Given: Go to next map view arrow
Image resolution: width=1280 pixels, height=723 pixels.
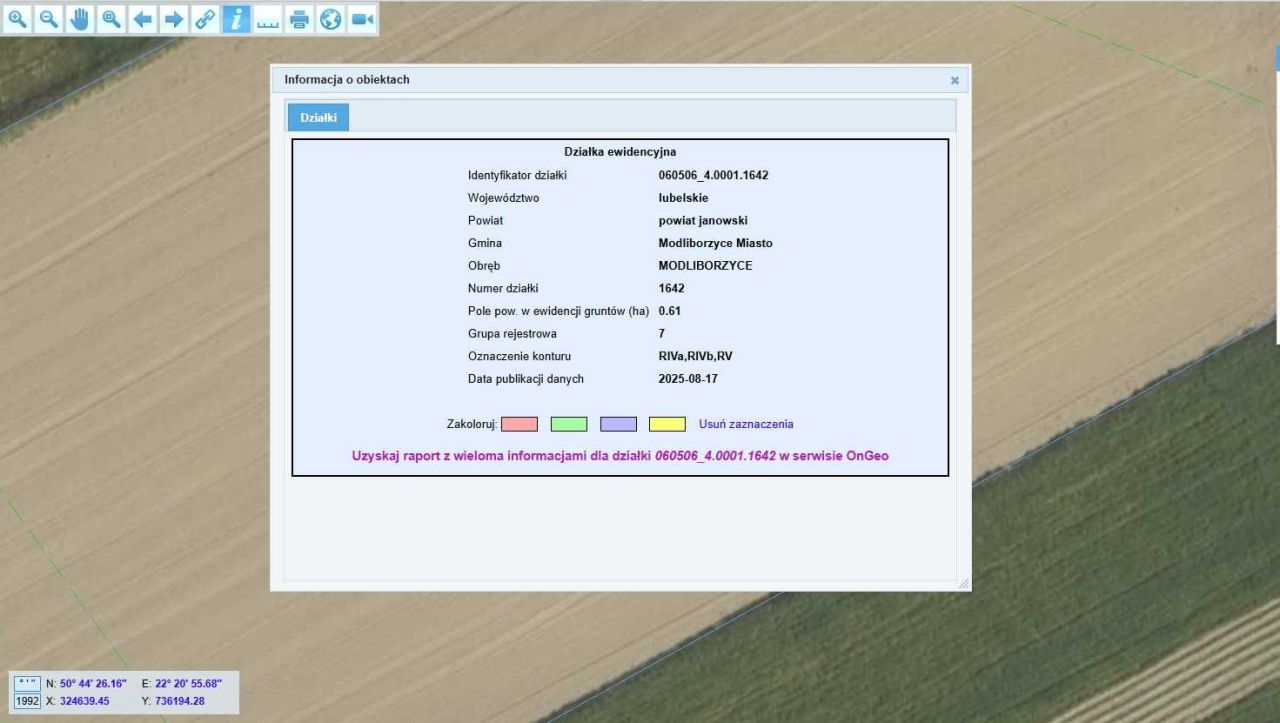Looking at the screenshot, I should point(173,18).
